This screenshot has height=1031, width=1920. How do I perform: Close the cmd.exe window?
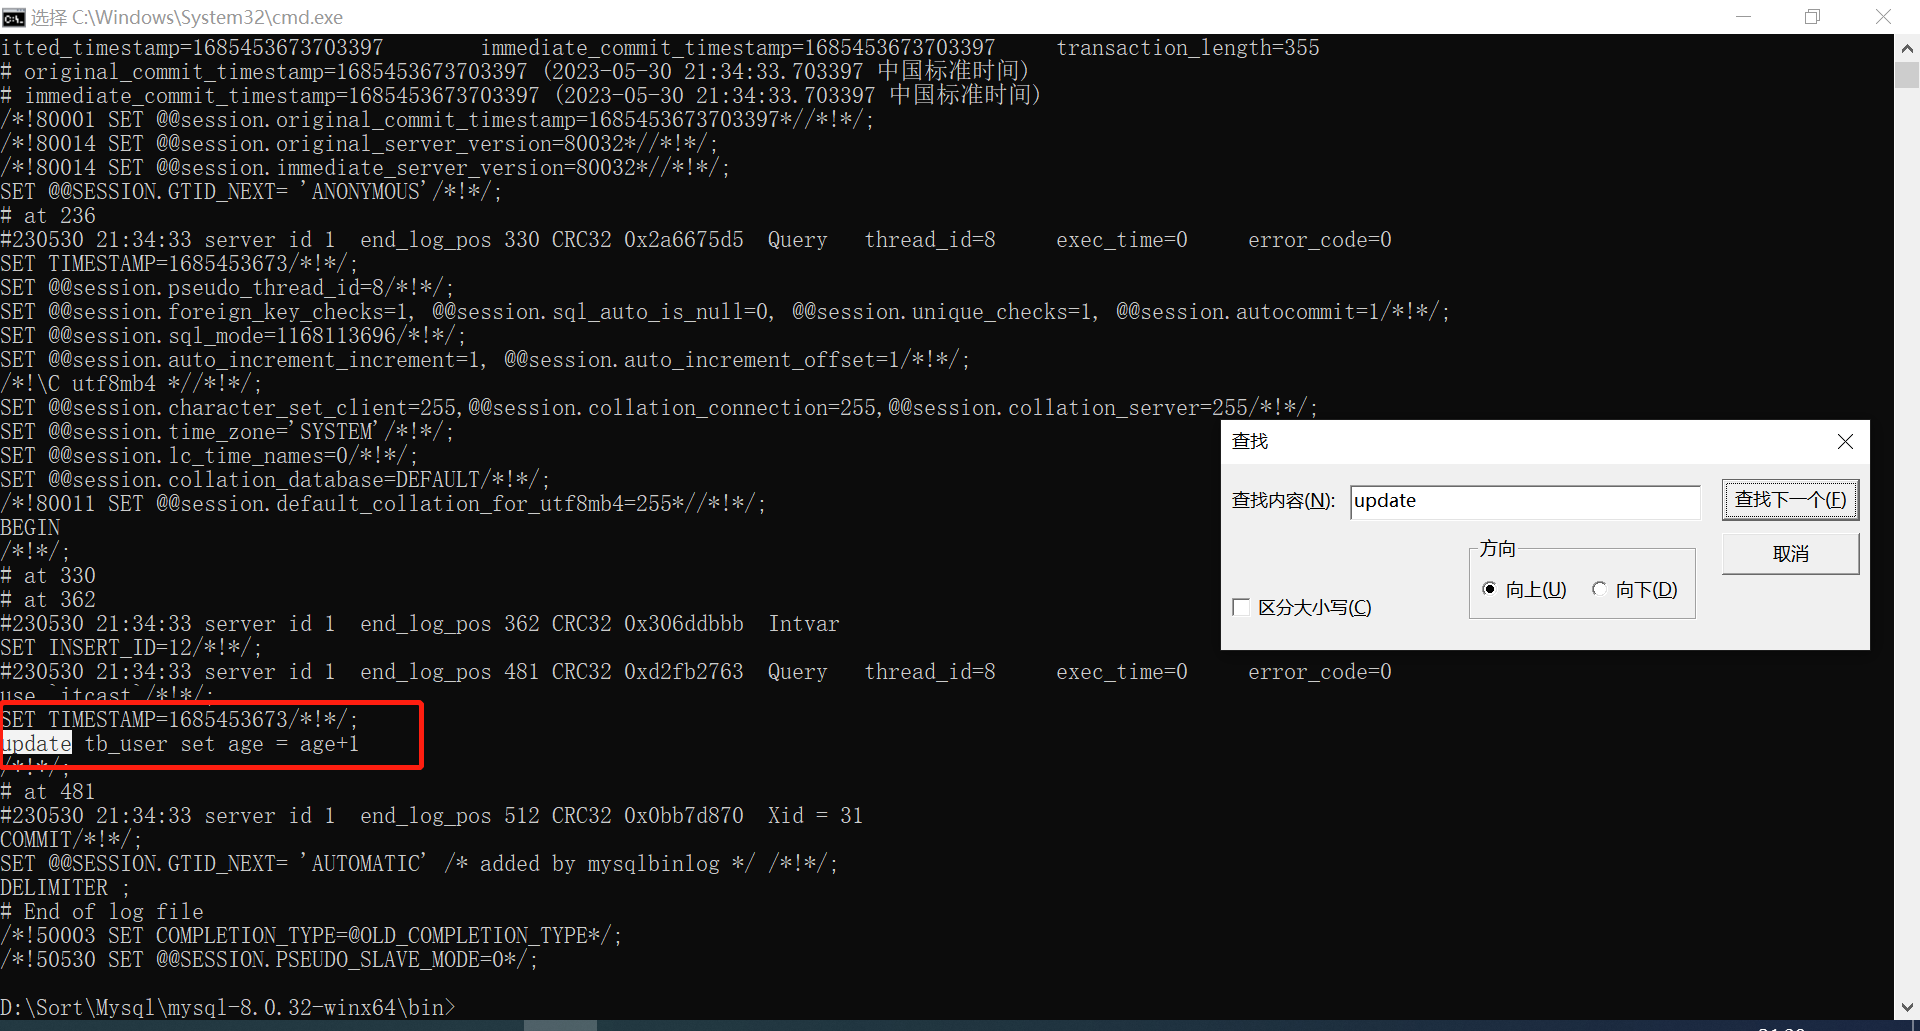click(x=1883, y=17)
